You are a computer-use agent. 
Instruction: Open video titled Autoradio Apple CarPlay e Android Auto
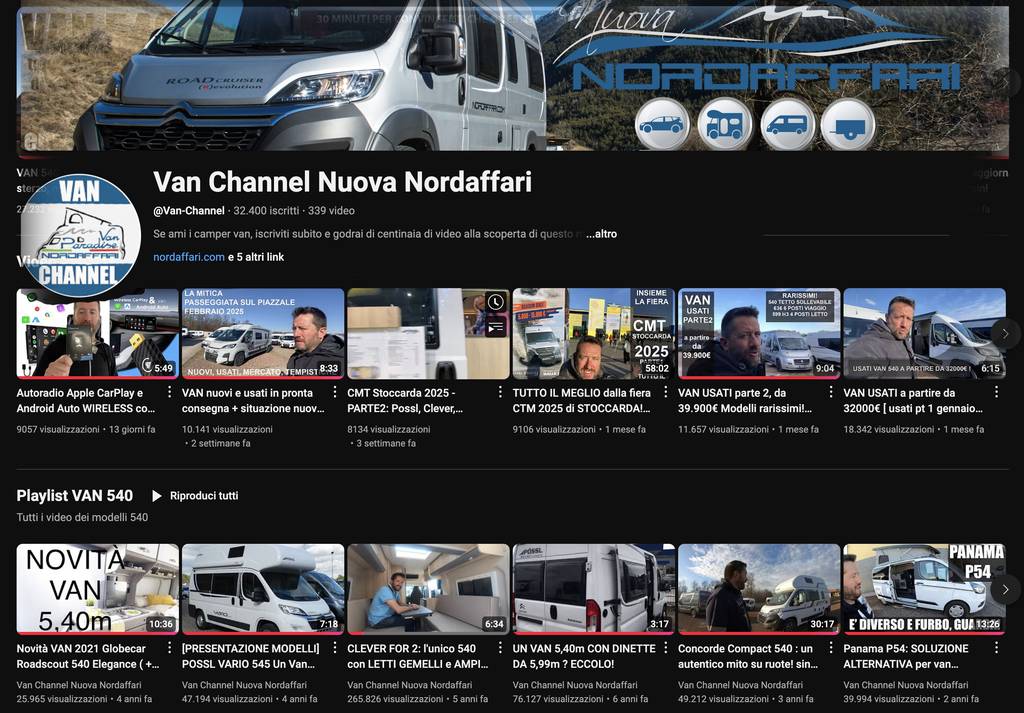[x=86, y=400]
